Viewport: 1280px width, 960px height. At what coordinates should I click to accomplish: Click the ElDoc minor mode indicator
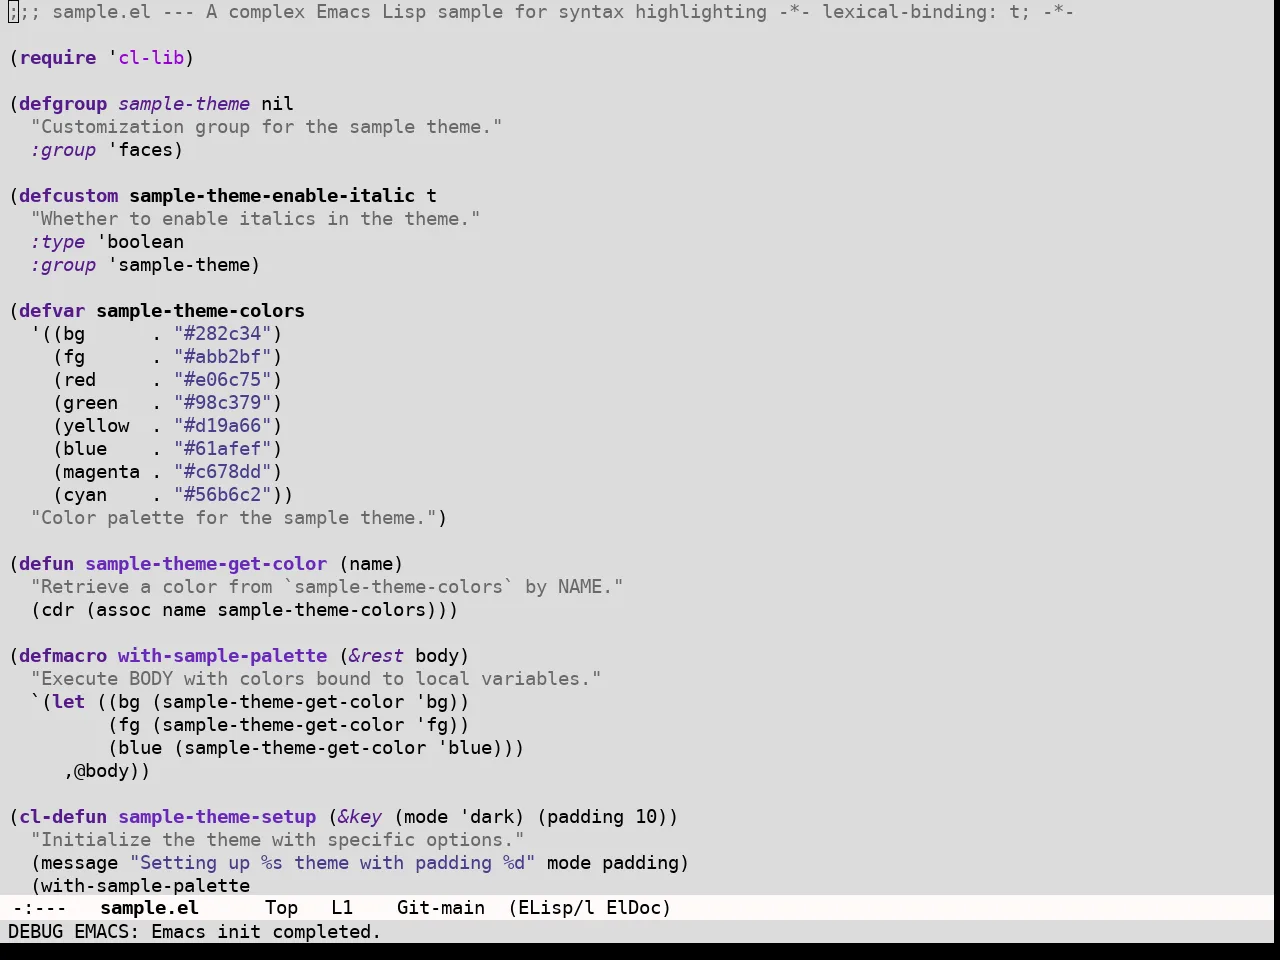(x=633, y=908)
